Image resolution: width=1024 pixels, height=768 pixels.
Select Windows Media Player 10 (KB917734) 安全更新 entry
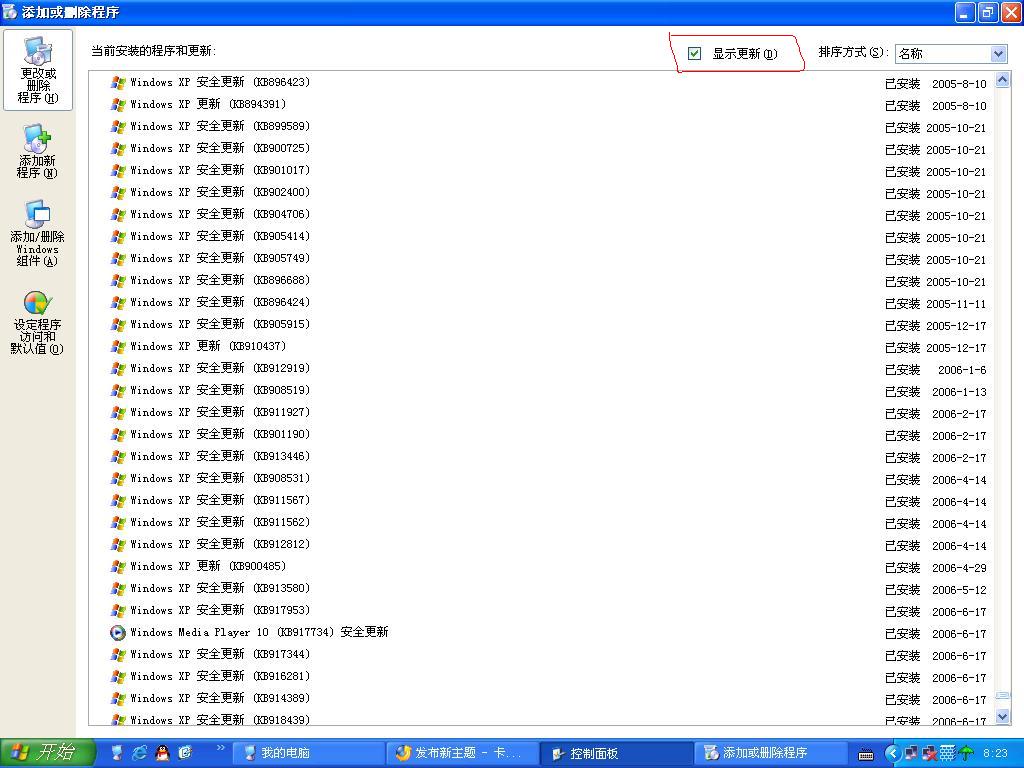point(259,633)
